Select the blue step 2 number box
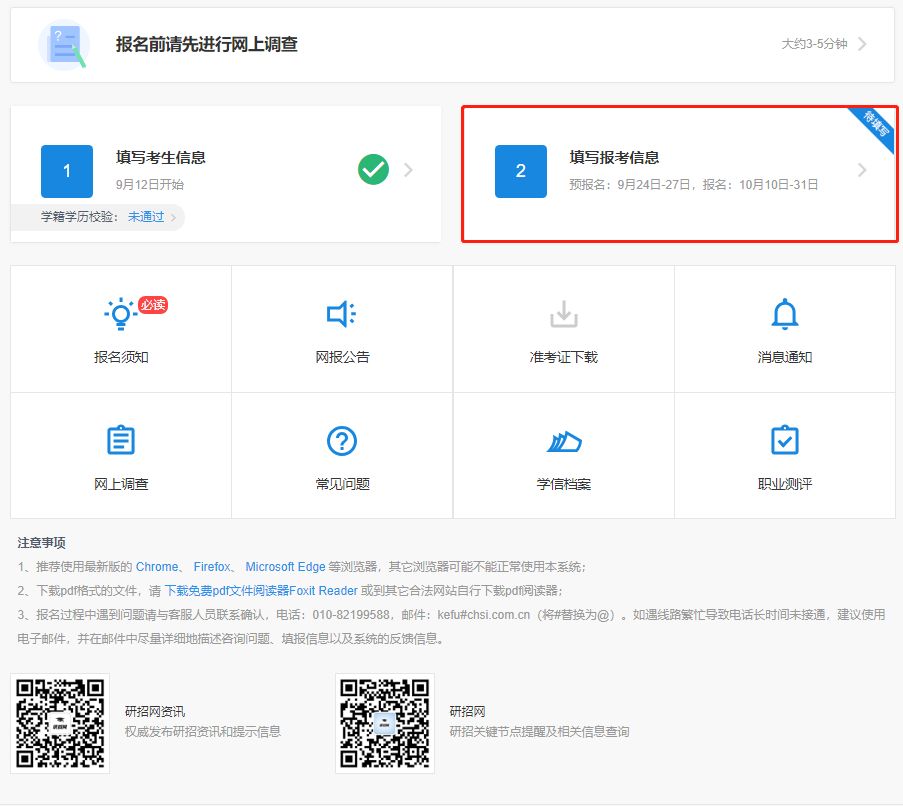 [x=521, y=171]
